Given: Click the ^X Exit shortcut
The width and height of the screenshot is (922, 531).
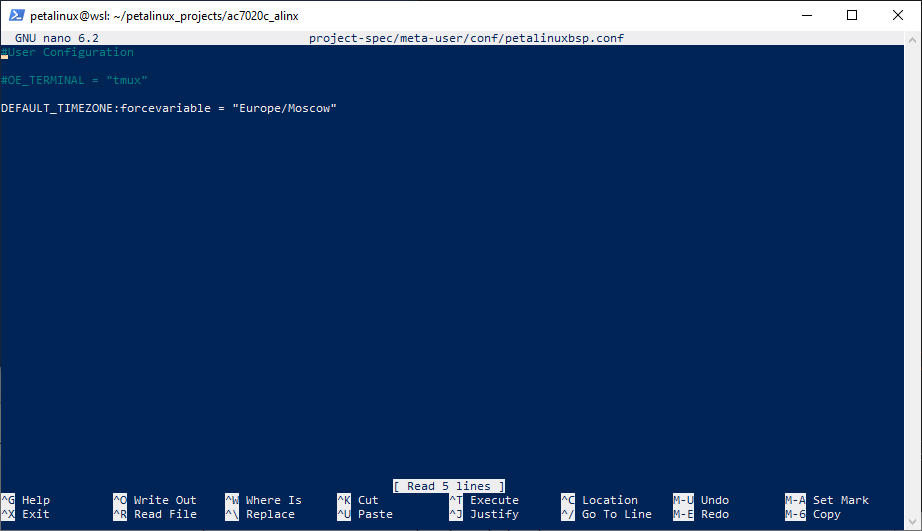Looking at the screenshot, I should [x=26, y=514].
